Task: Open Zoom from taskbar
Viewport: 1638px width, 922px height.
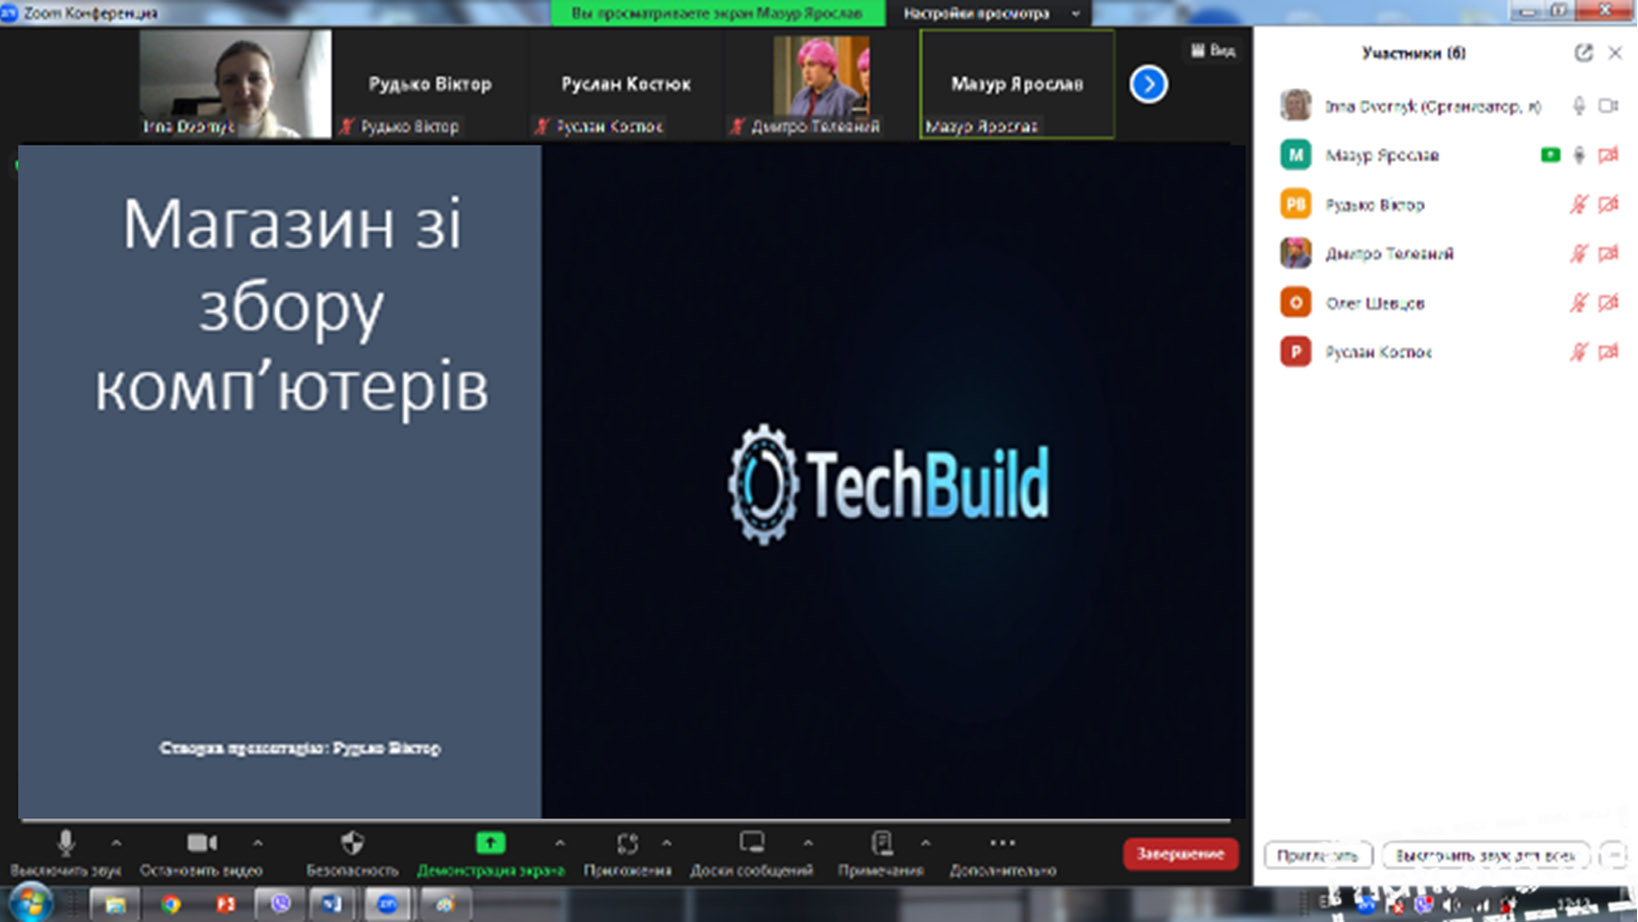Action: (388, 904)
